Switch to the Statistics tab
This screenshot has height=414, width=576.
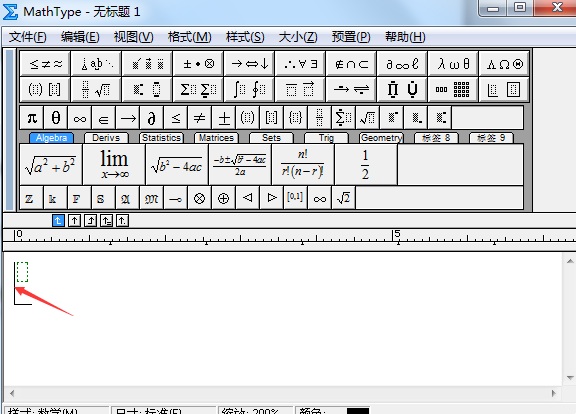[161, 138]
